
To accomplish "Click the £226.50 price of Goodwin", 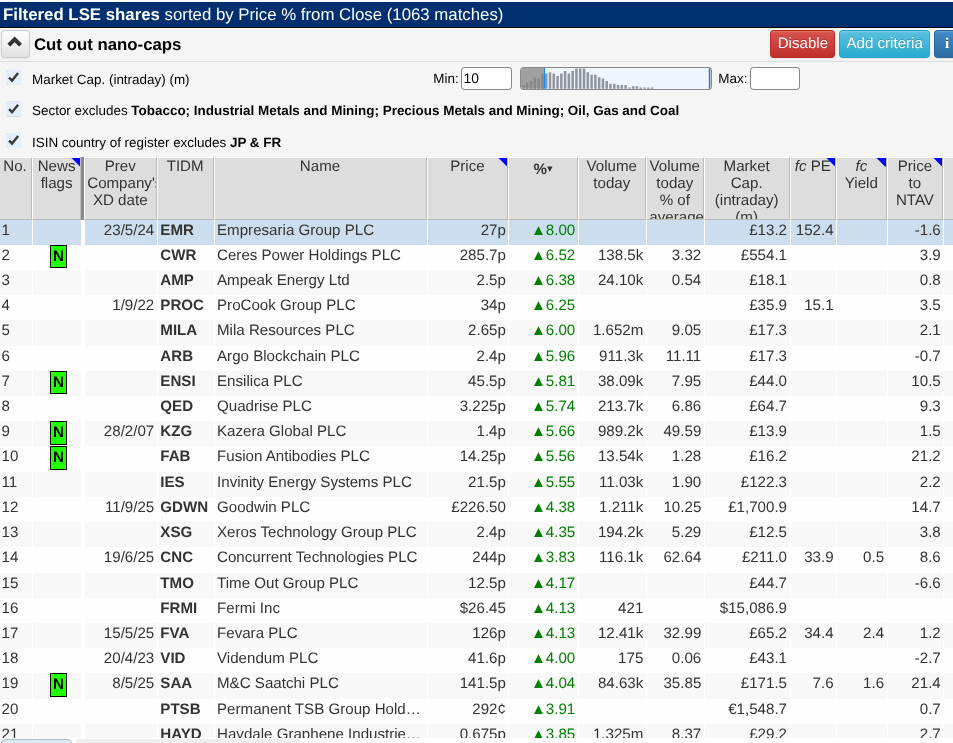I will click(x=478, y=507).
